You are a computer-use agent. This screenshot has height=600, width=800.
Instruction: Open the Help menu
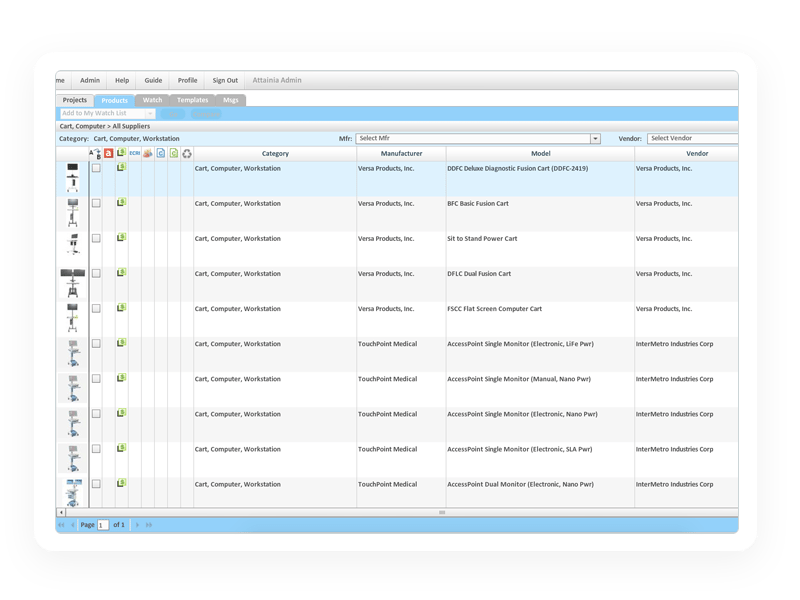122,81
